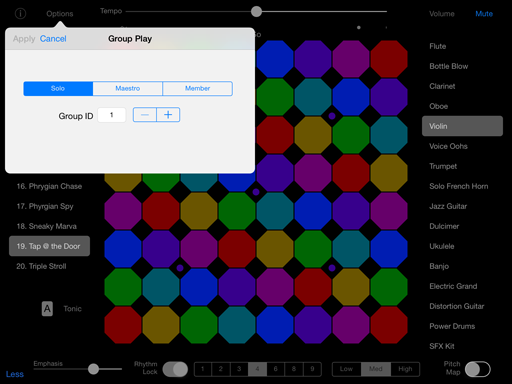Select the Distortion Guitar instrument
Viewport: 512px width, 384px height.
click(x=462, y=306)
